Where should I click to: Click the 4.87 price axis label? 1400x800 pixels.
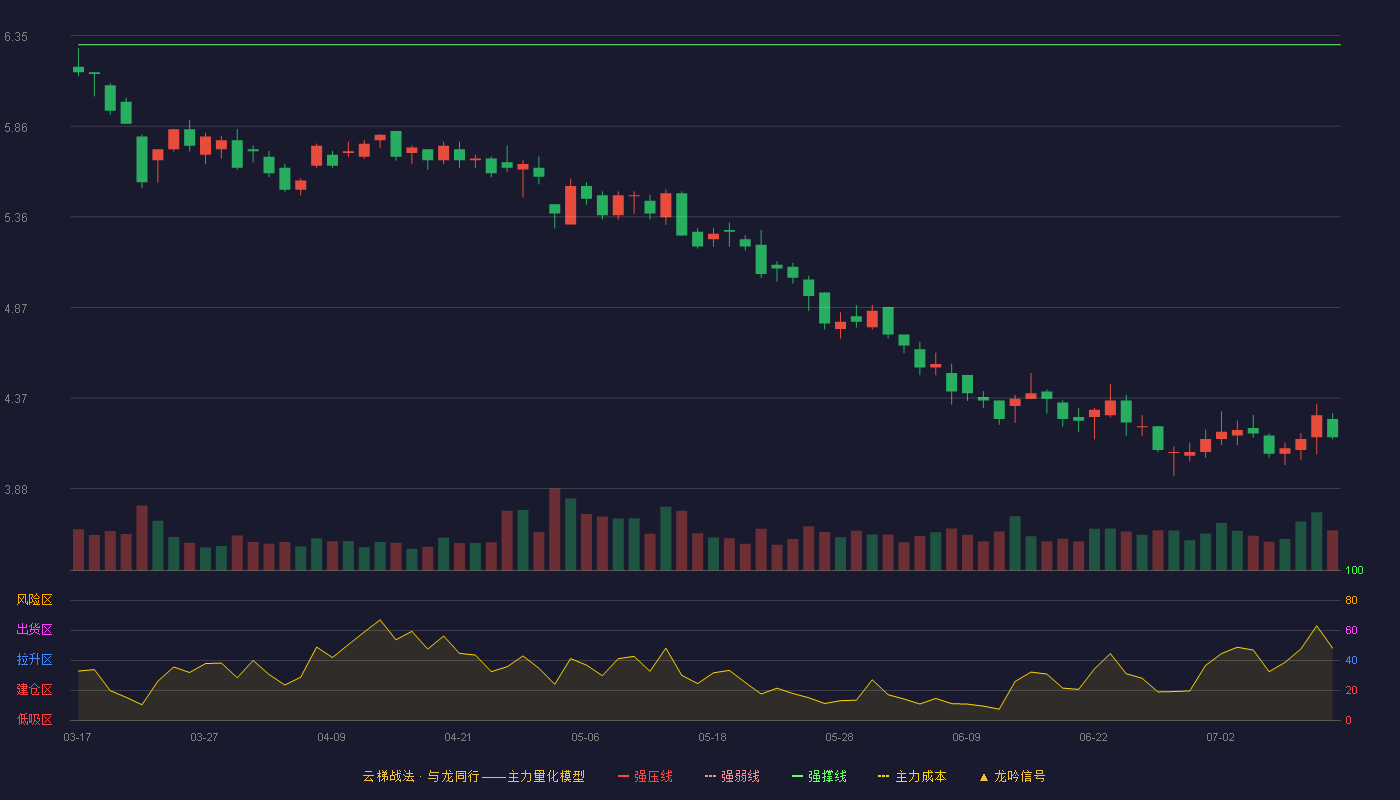(x=15, y=309)
